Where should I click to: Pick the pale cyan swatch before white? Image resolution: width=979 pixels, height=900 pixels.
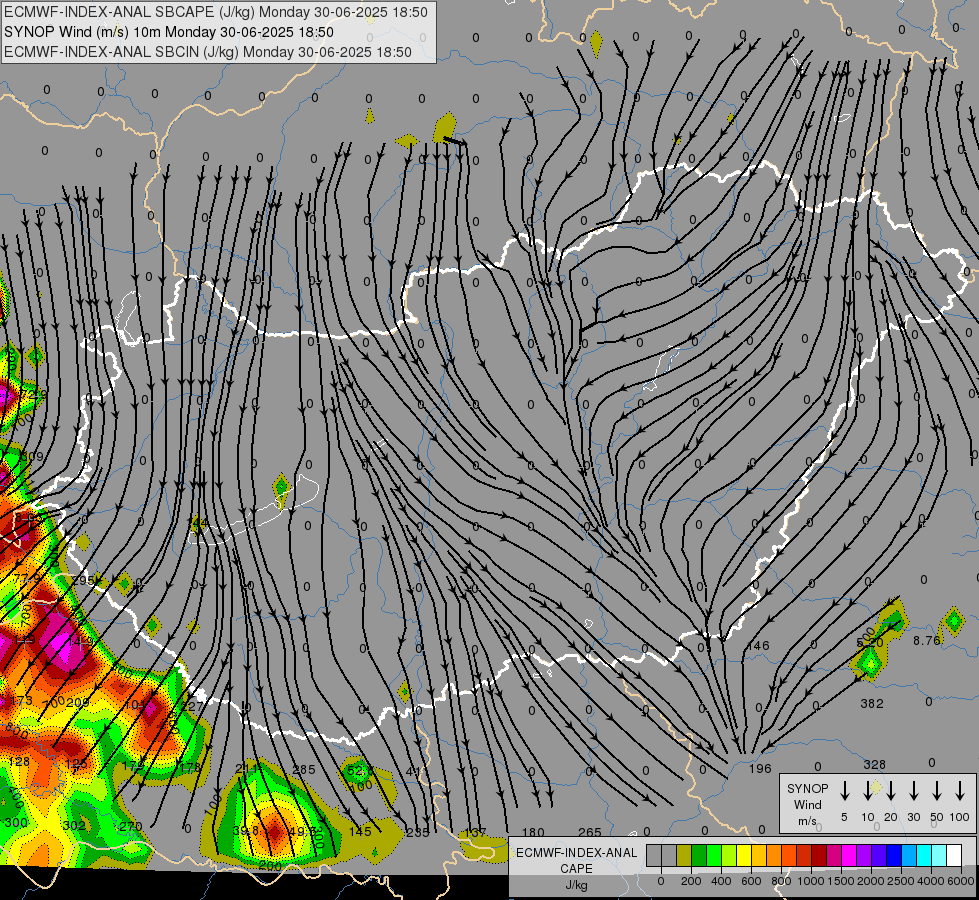(x=939, y=855)
